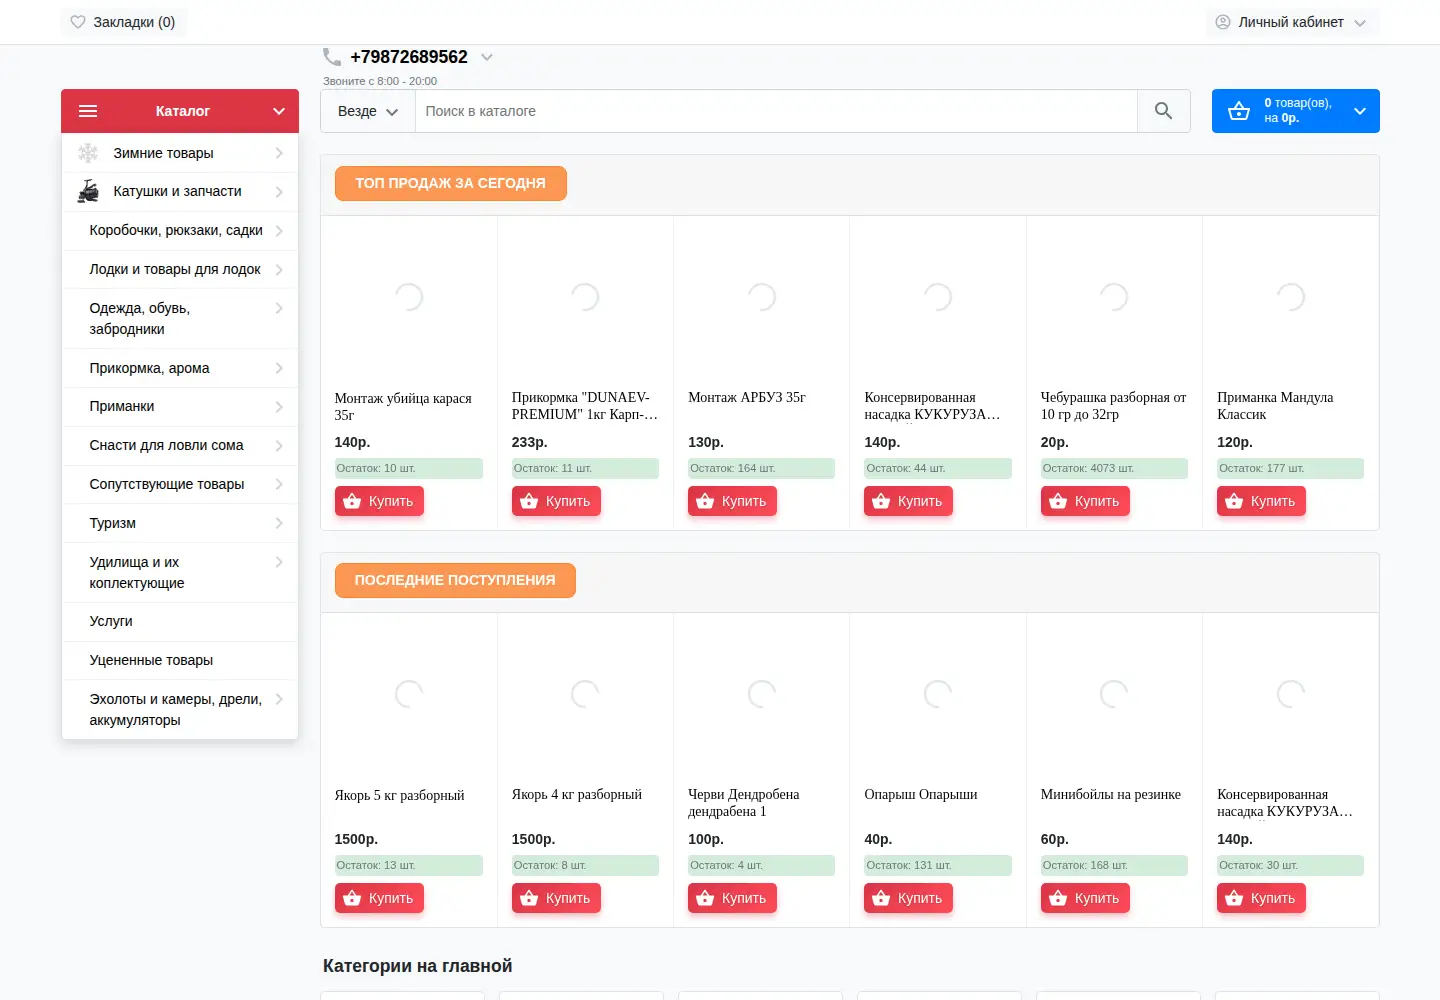The height and width of the screenshot is (1000, 1440).
Task: Click ТОП ПРОДАЖ ЗА СЕГОДНЯ tab
Action: pos(451,183)
